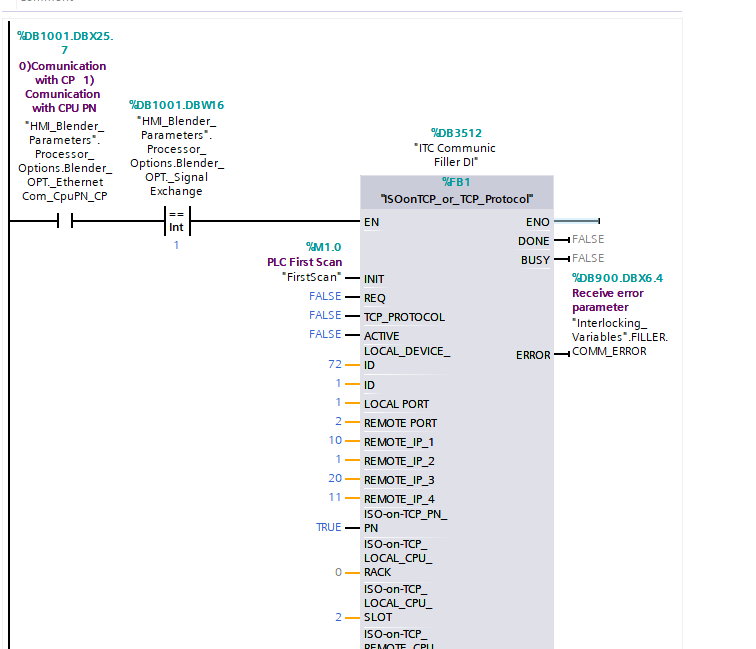
Task: Click the INIT parameter label
Action: [x=374, y=279]
